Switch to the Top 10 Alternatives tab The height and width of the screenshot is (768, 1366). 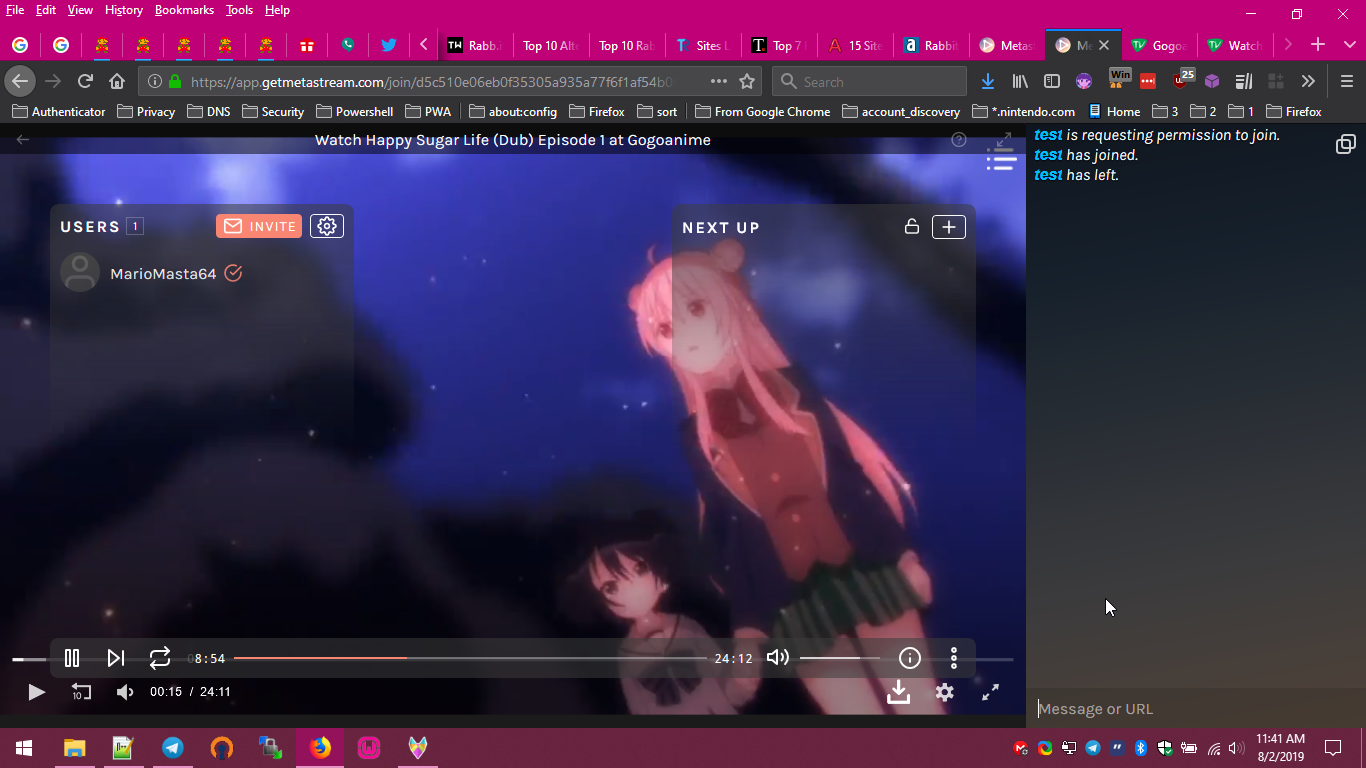click(551, 45)
